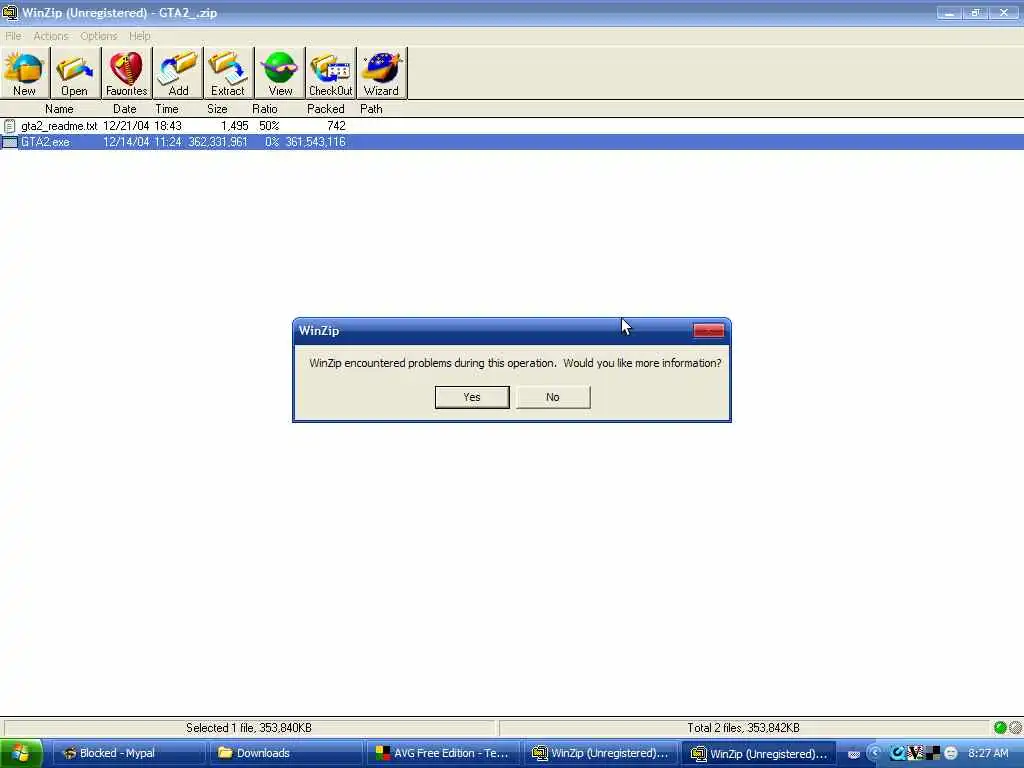Sort by the Ratio column header
The width and height of the screenshot is (1024, 768).
[x=264, y=109]
